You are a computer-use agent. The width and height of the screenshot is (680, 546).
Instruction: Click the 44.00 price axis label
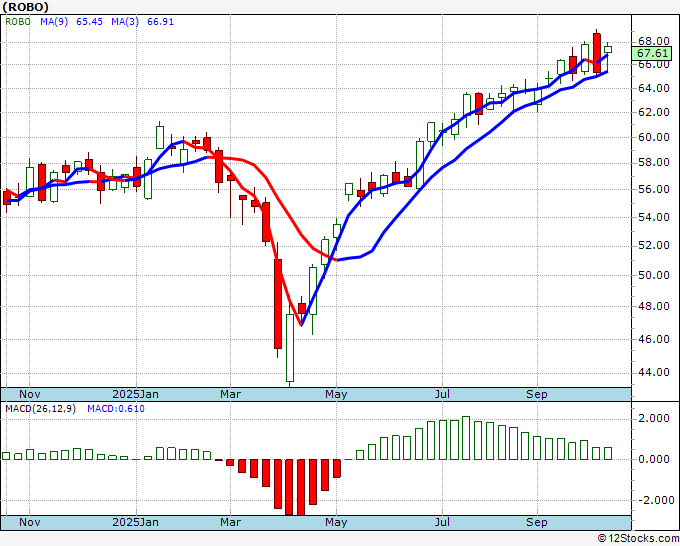pyautogui.click(x=654, y=372)
